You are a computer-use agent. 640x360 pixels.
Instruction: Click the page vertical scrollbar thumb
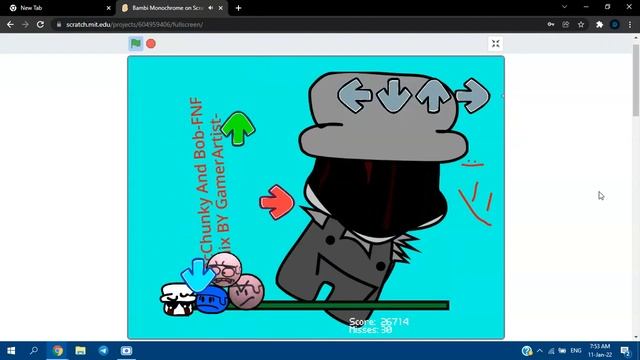coord(636,80)
